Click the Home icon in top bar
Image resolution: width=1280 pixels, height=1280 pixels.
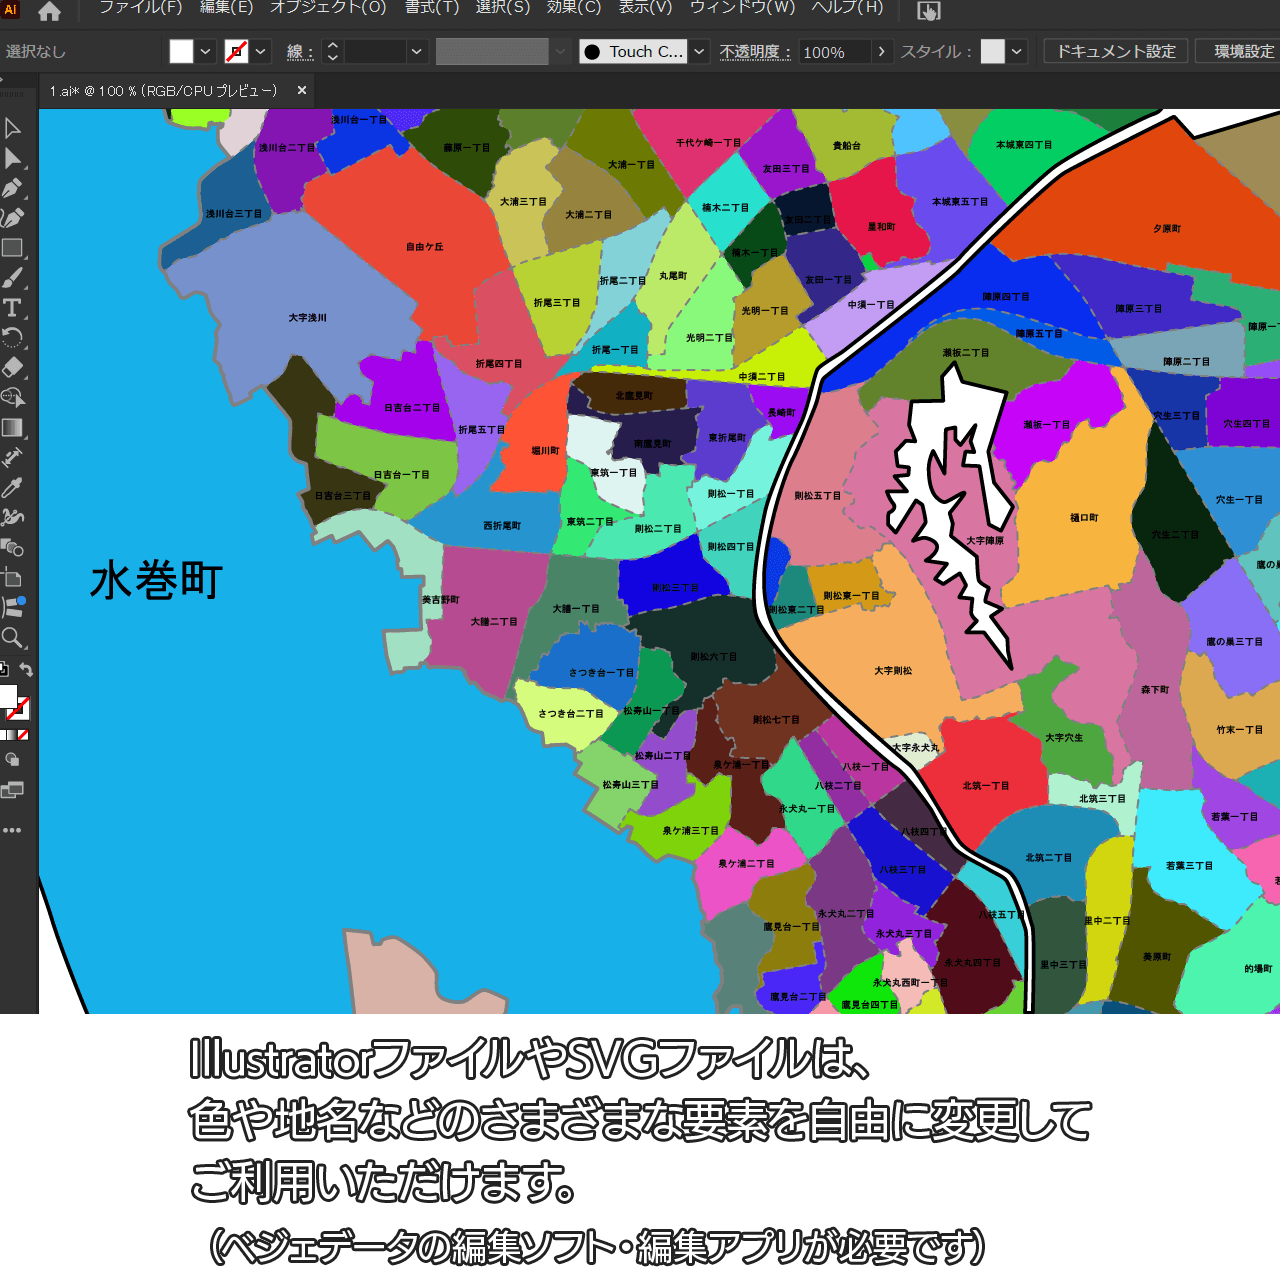point(49,12)
